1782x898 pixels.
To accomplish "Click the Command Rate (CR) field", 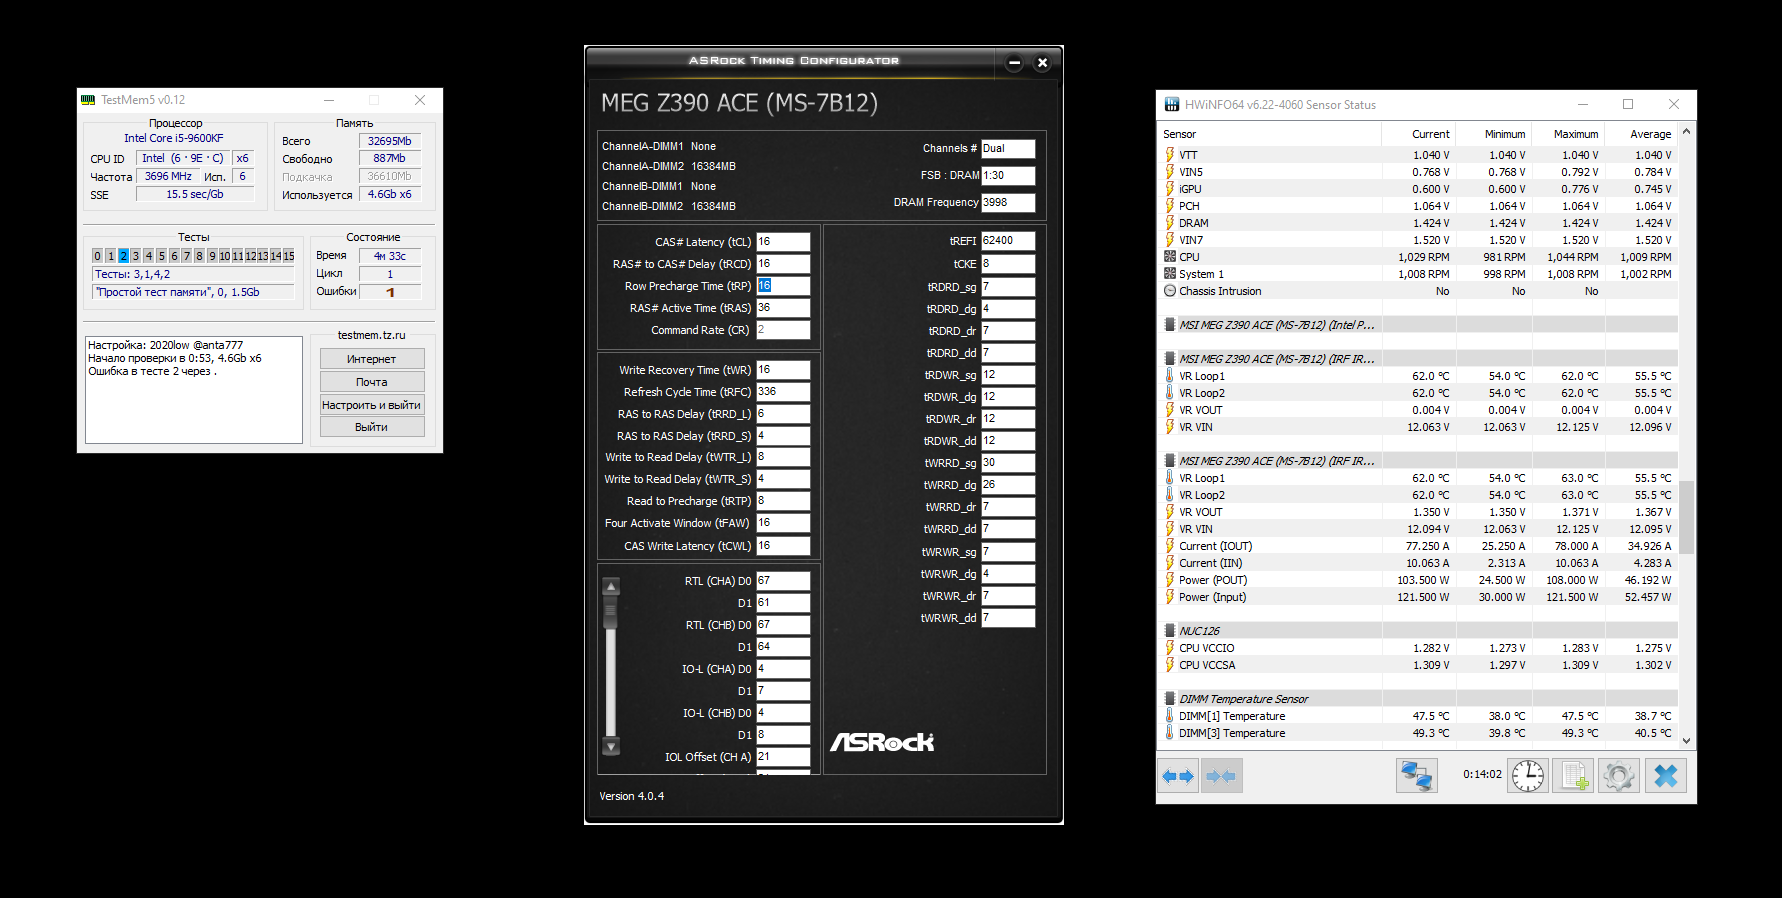I will click(783, 330).
